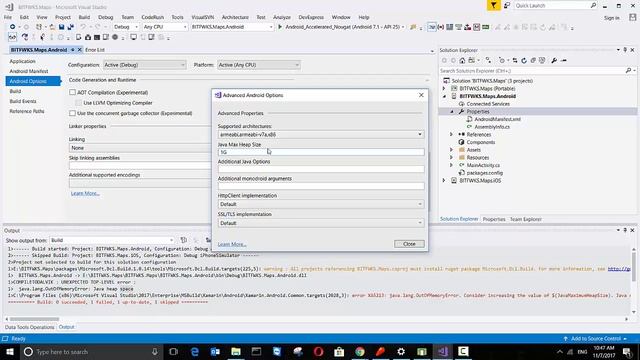Switch to the Team Explorer tab

tap(526, 219)
